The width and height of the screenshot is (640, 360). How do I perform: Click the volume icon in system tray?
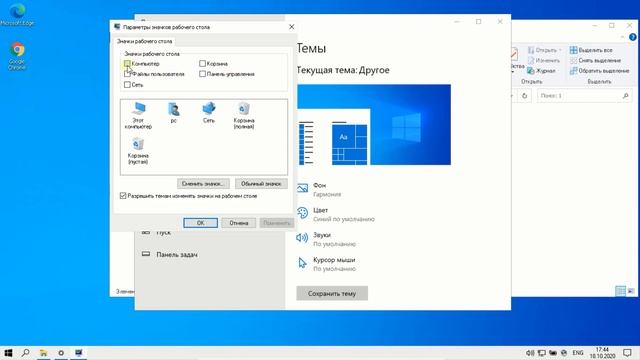click(x=530, y=353)
